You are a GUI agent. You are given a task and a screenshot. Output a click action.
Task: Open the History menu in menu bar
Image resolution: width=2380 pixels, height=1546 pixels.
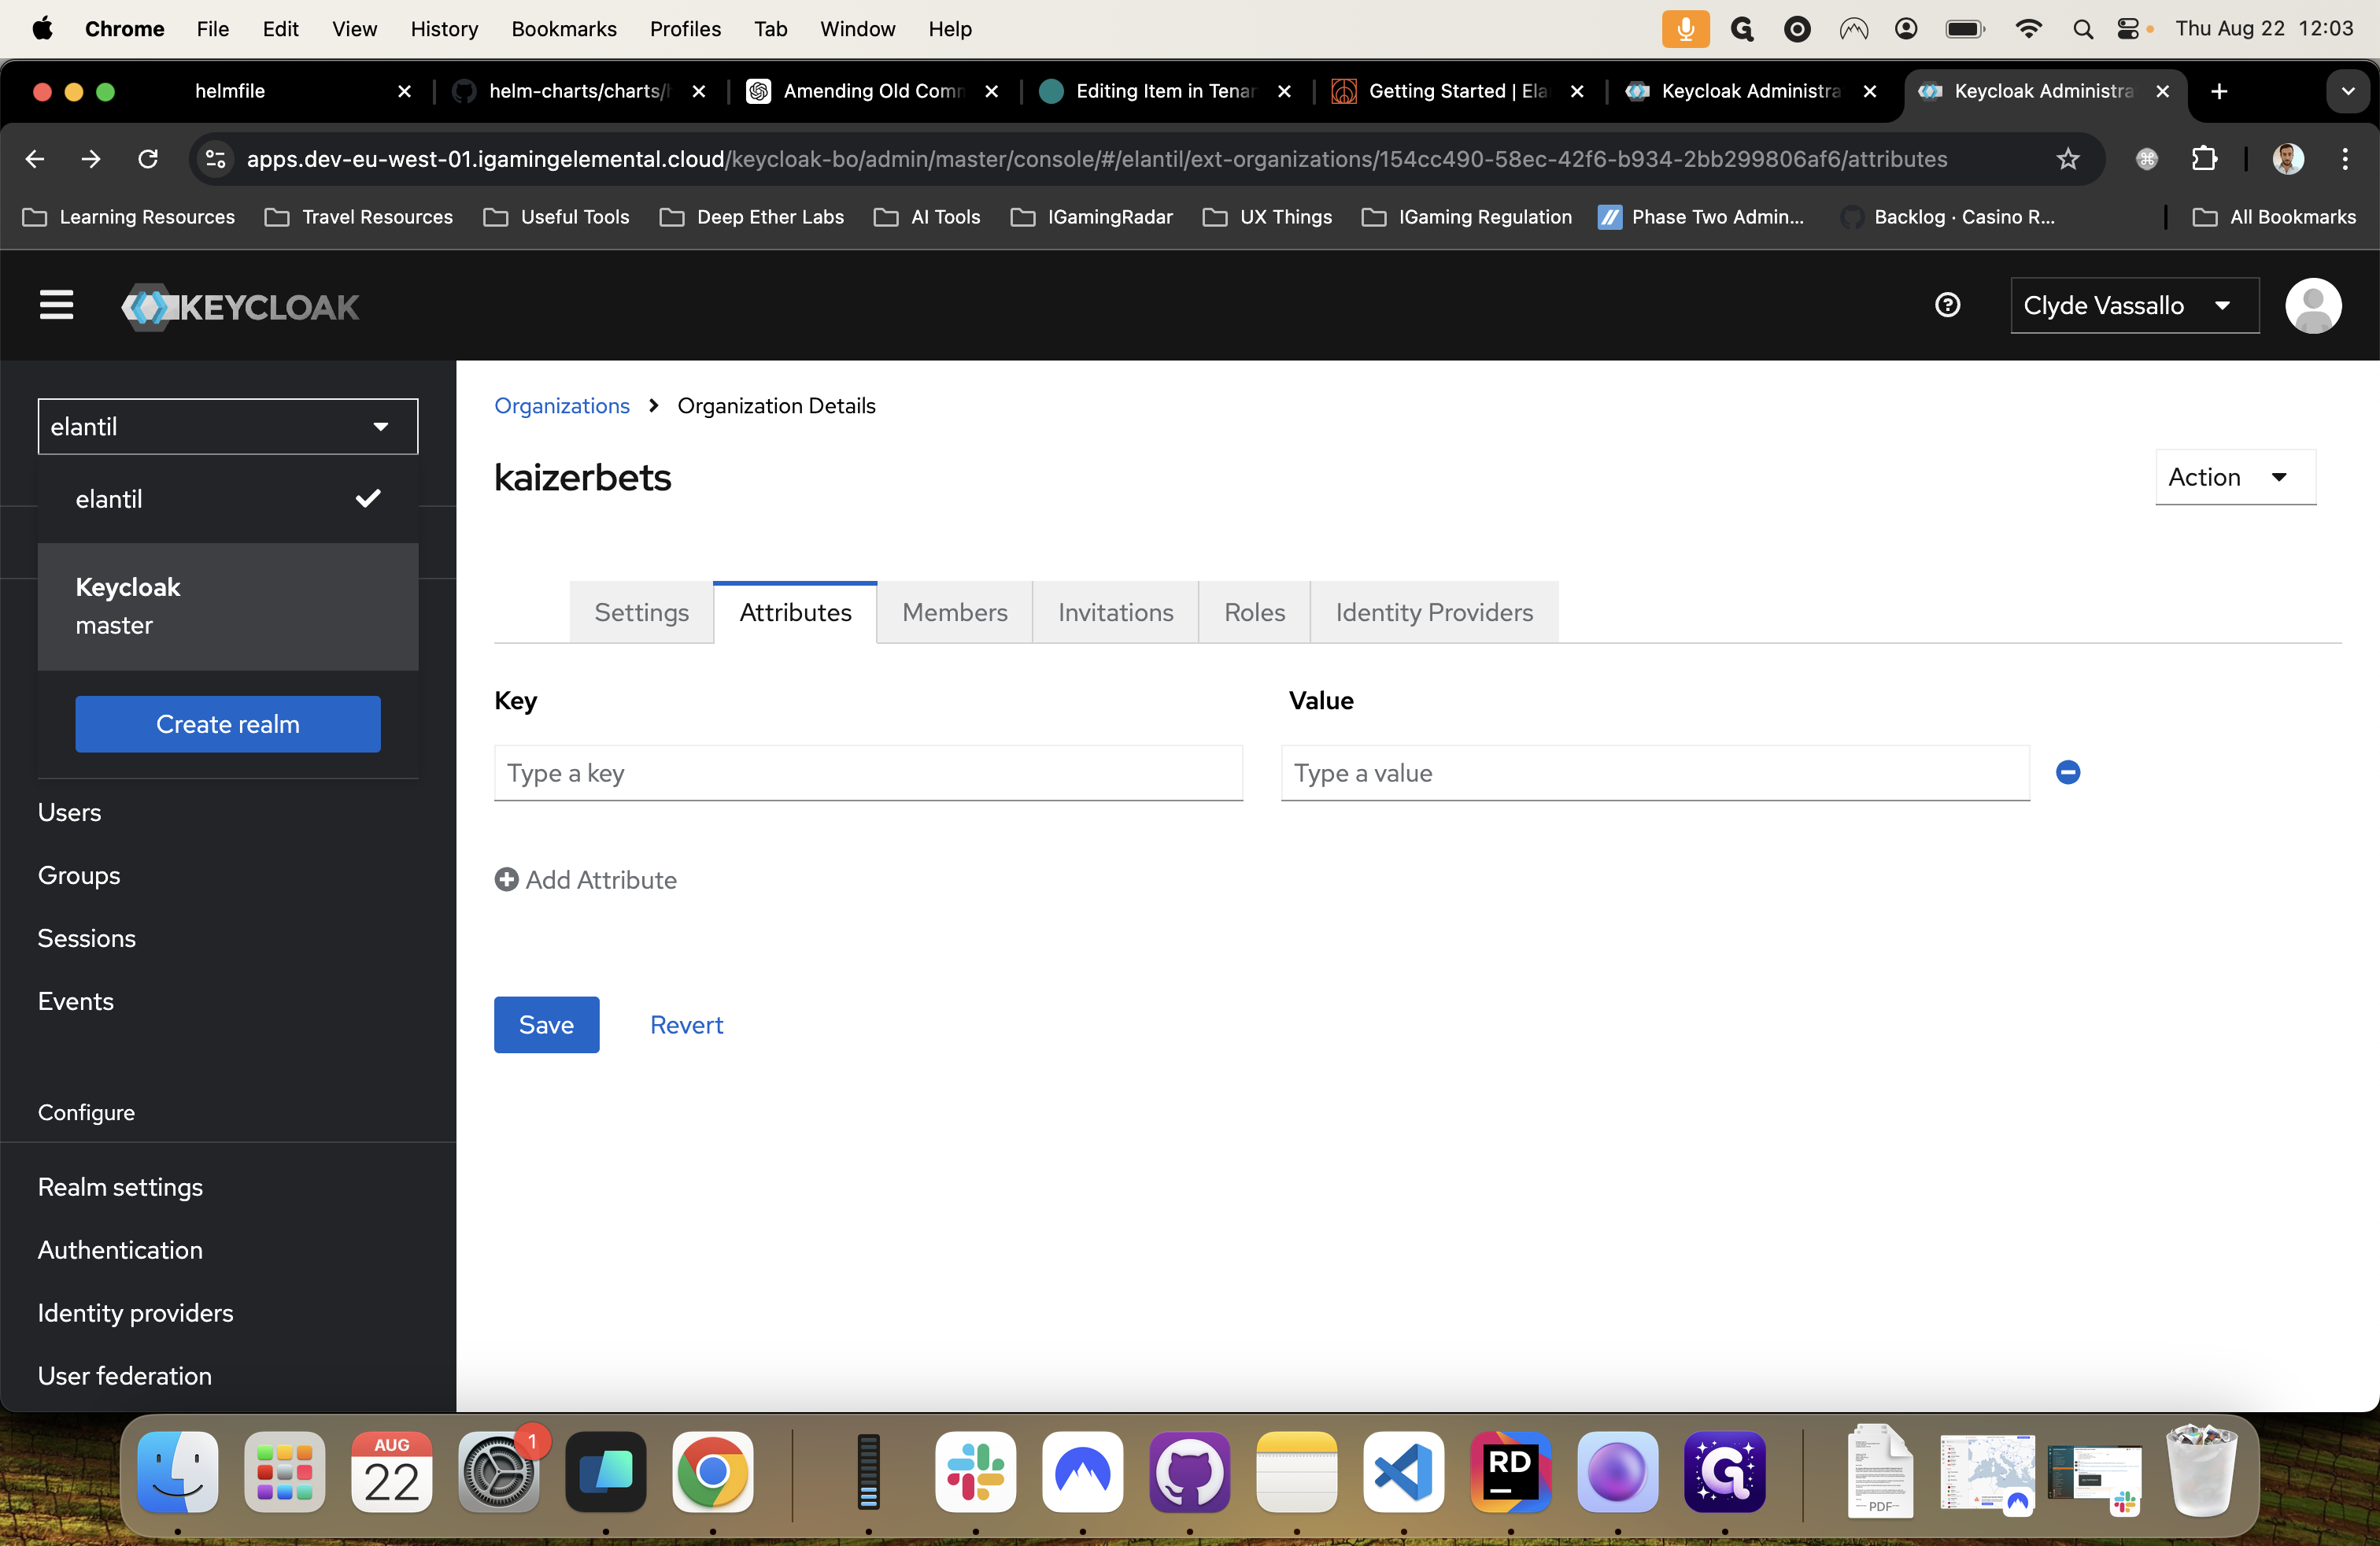(x=444, y=29)
